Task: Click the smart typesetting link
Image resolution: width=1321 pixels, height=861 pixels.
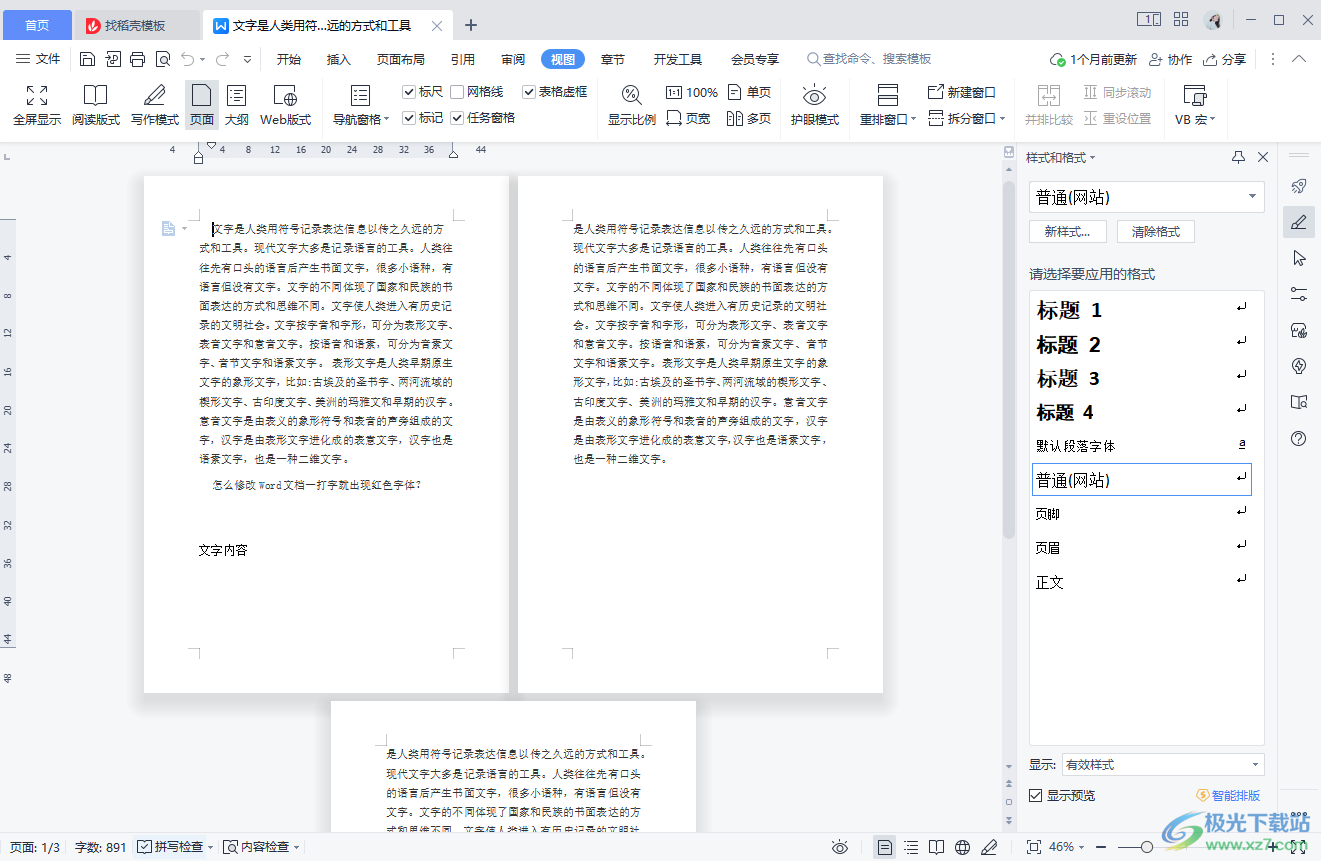Action: (1228, 796)
